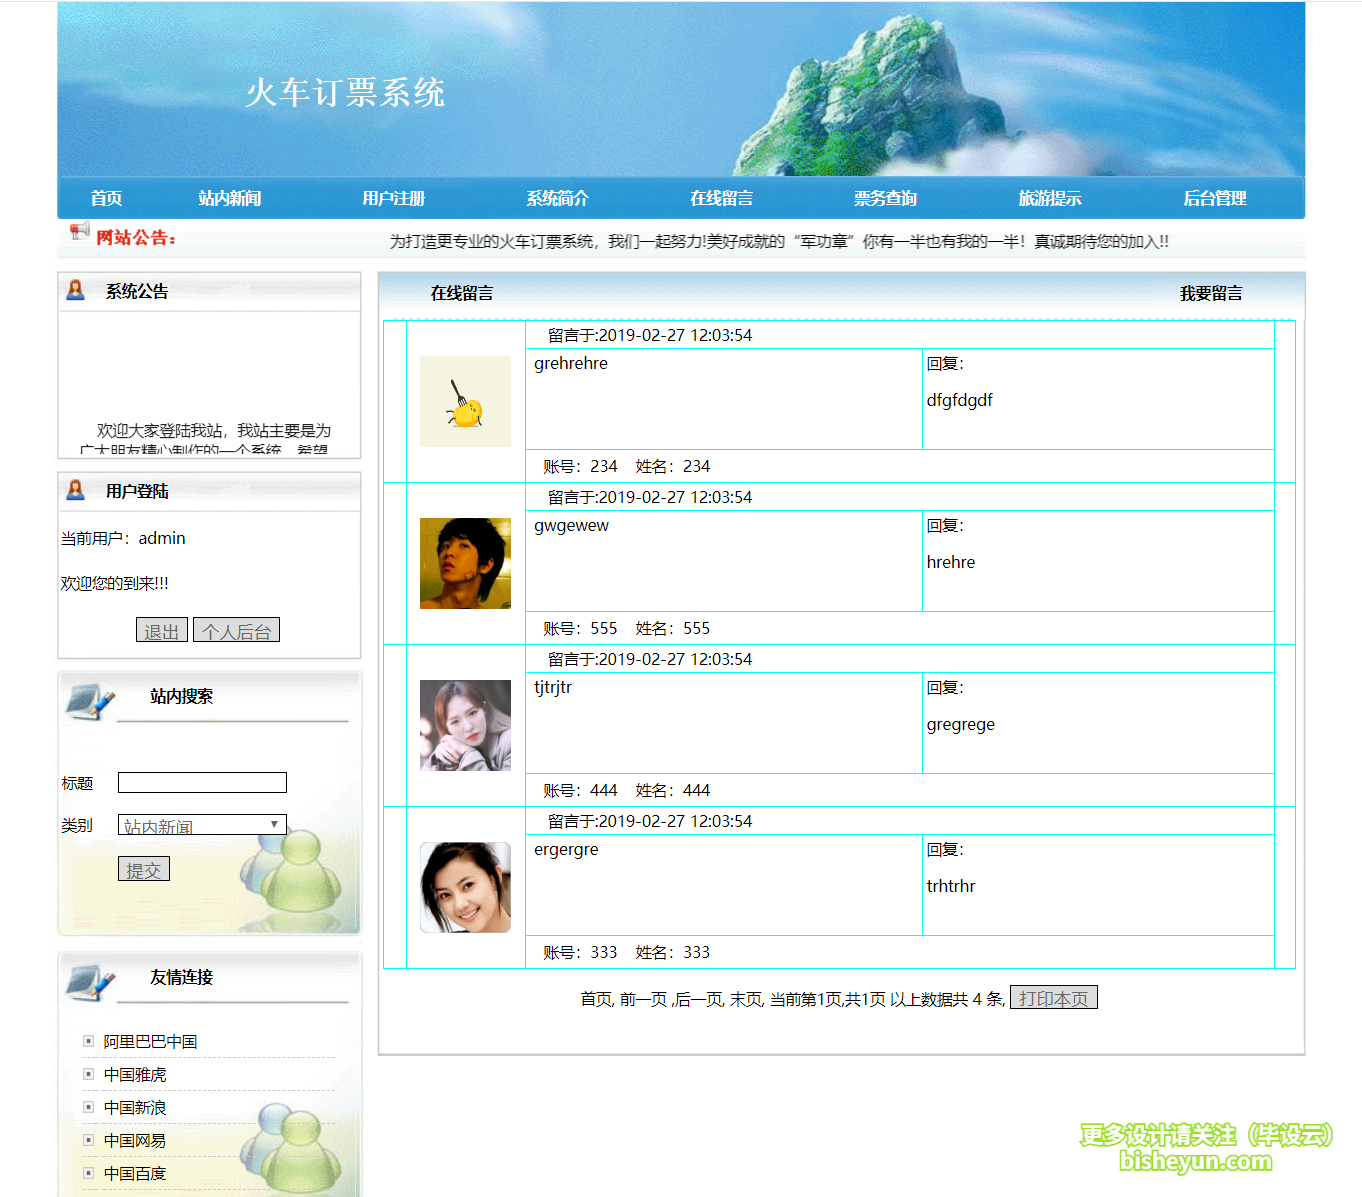Click the 中国百度 friendly link
Viewport: 1362px width, 1197px height.
pos(133,1172)
